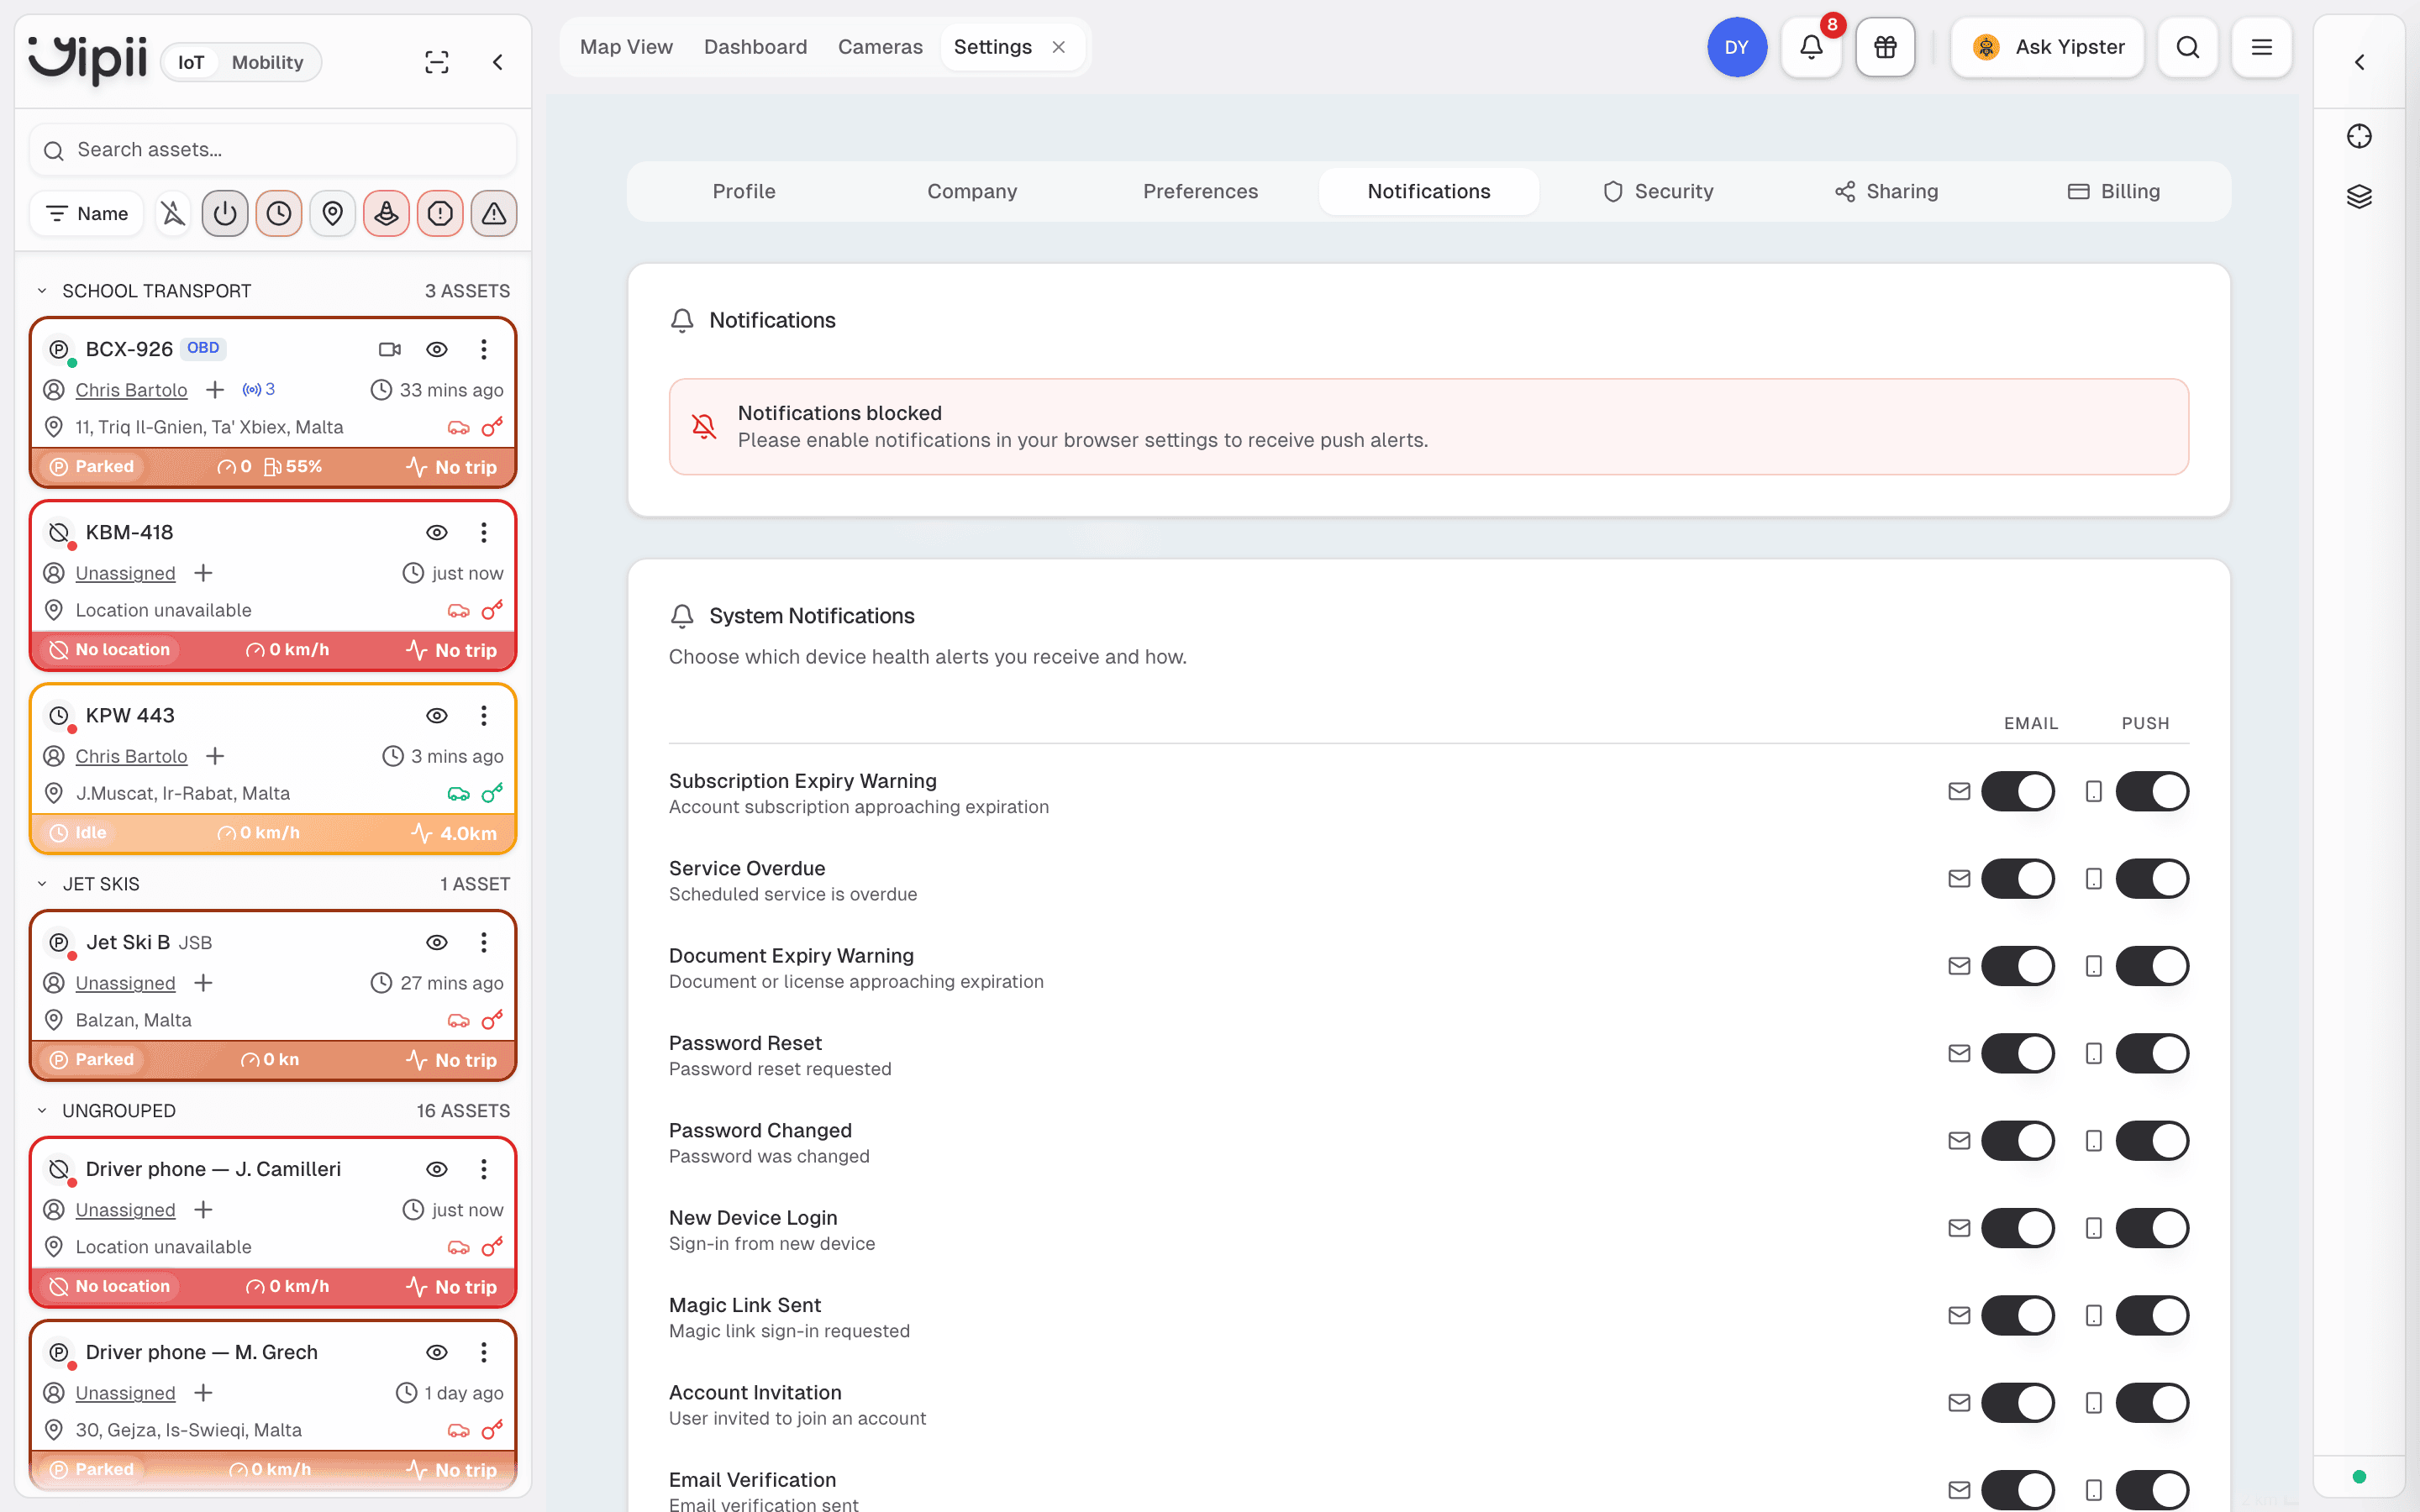Collapse the UNGROUPED group
This screenshot has width=2420, height=1512.
pos(42,1111)
